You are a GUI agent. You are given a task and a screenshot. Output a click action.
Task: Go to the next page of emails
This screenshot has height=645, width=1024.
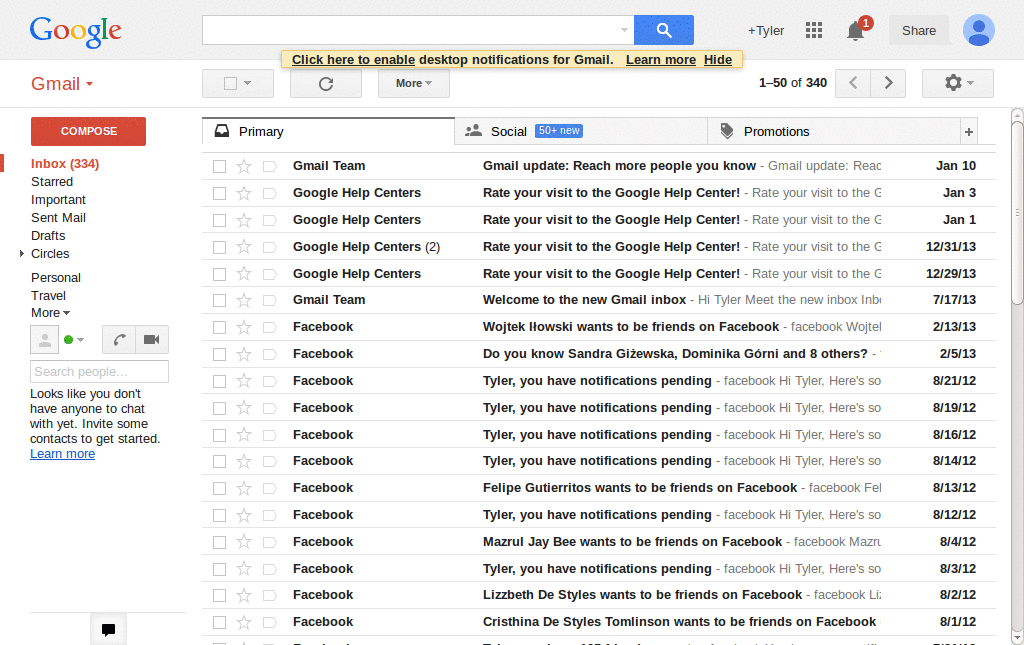point(888,83)
